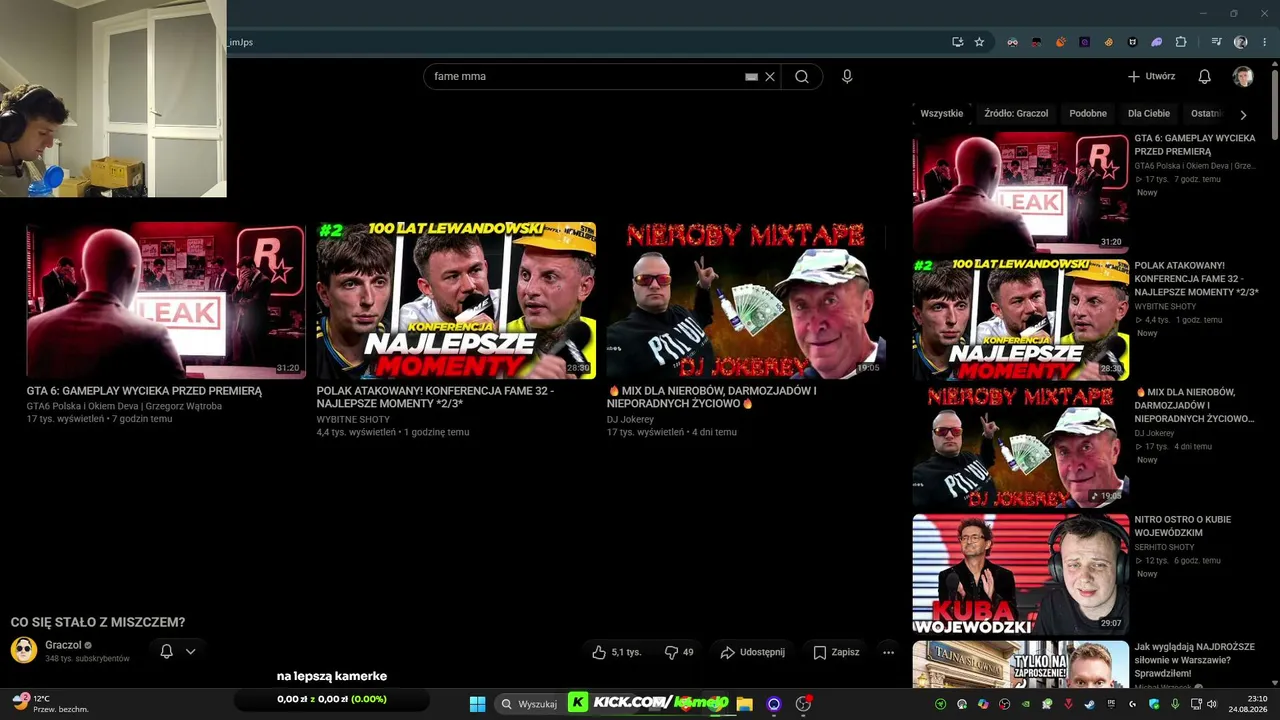The height and width of the screenshot is (720, 1280).
Task: Open Graczol channel name link
Action: tap(63, 645)
